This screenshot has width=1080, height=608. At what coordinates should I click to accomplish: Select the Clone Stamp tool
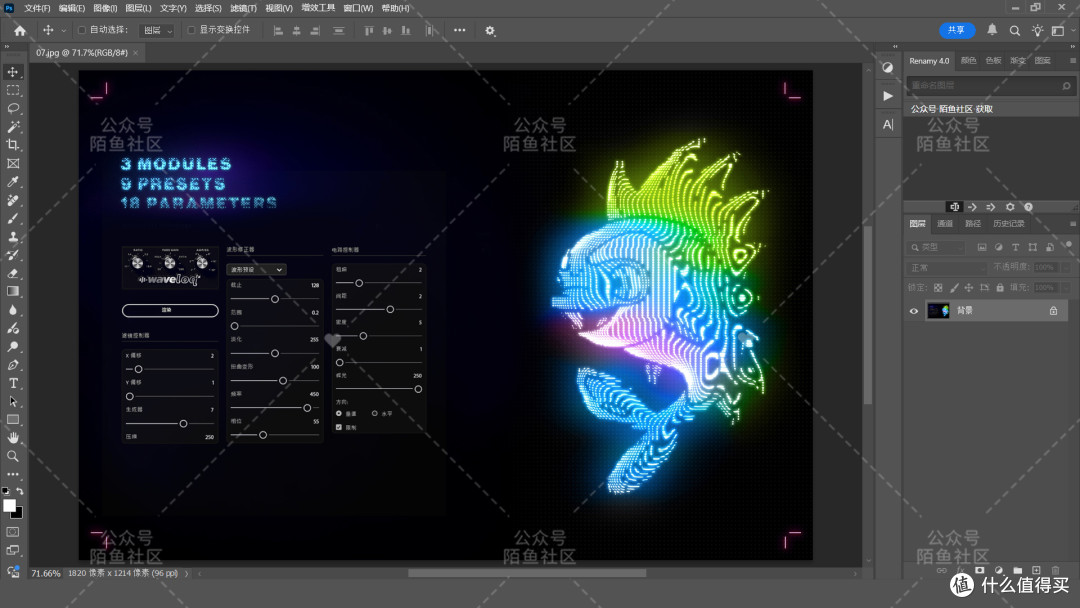point(12,236)
